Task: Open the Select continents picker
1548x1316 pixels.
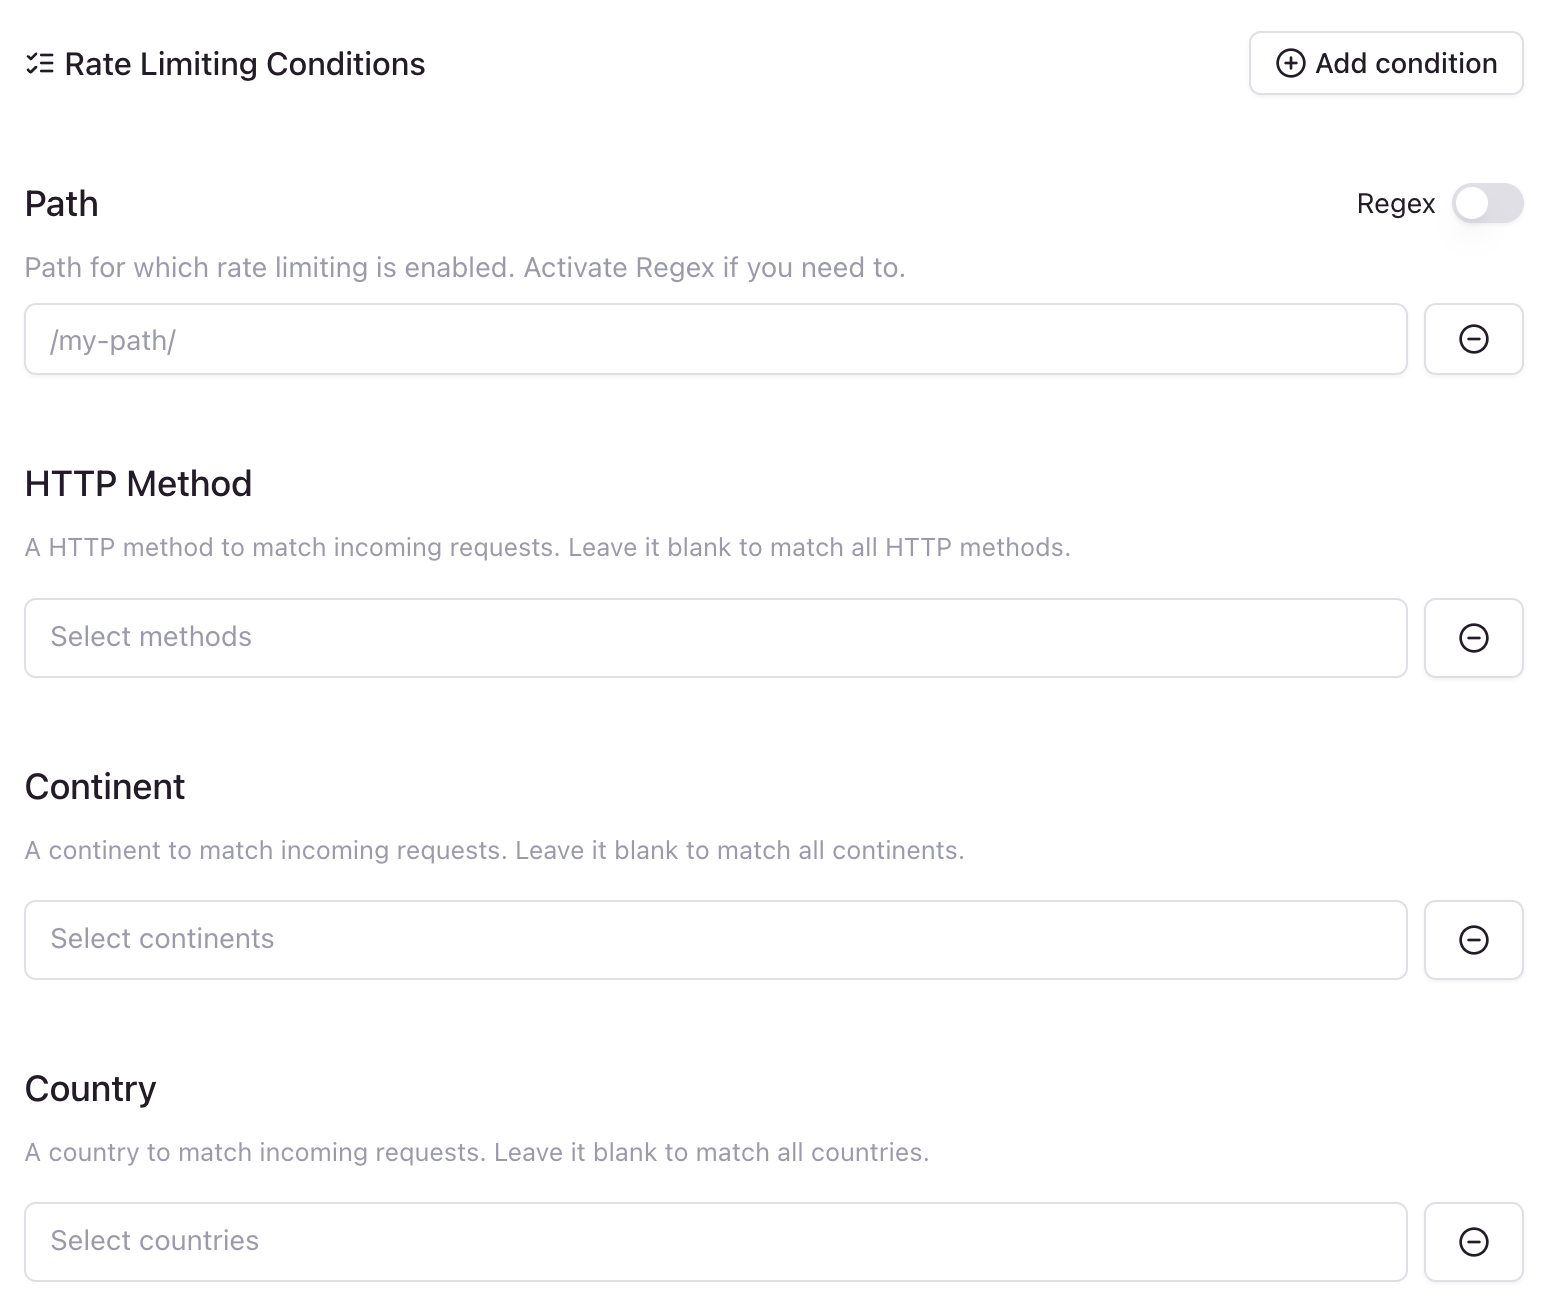Action: coord(715,940)
